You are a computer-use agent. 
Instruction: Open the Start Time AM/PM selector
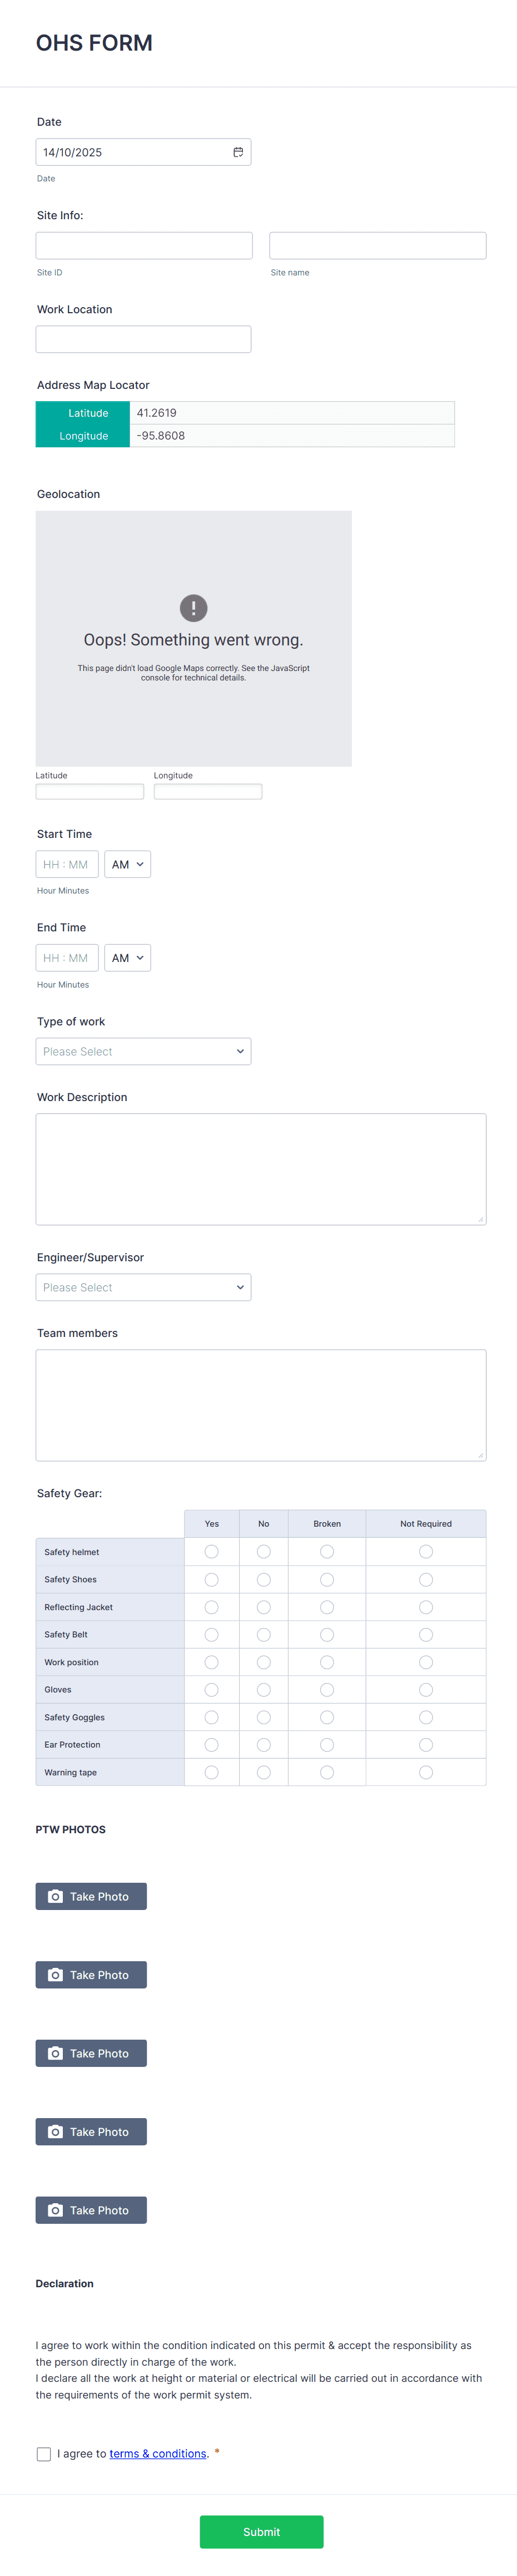click(127, 863)
